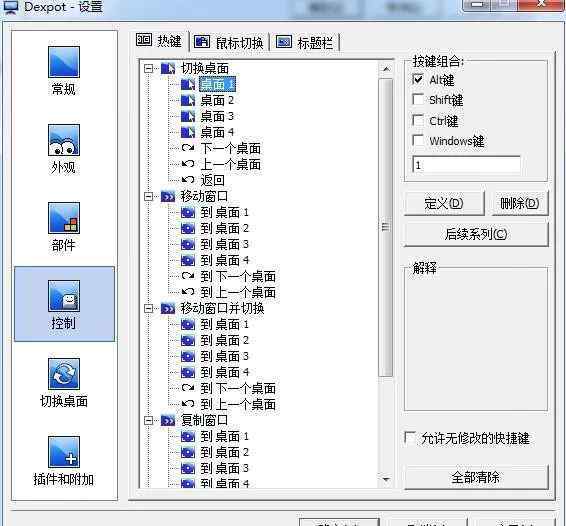Select the 切换桌面 sidebar icon

[64, 374]
